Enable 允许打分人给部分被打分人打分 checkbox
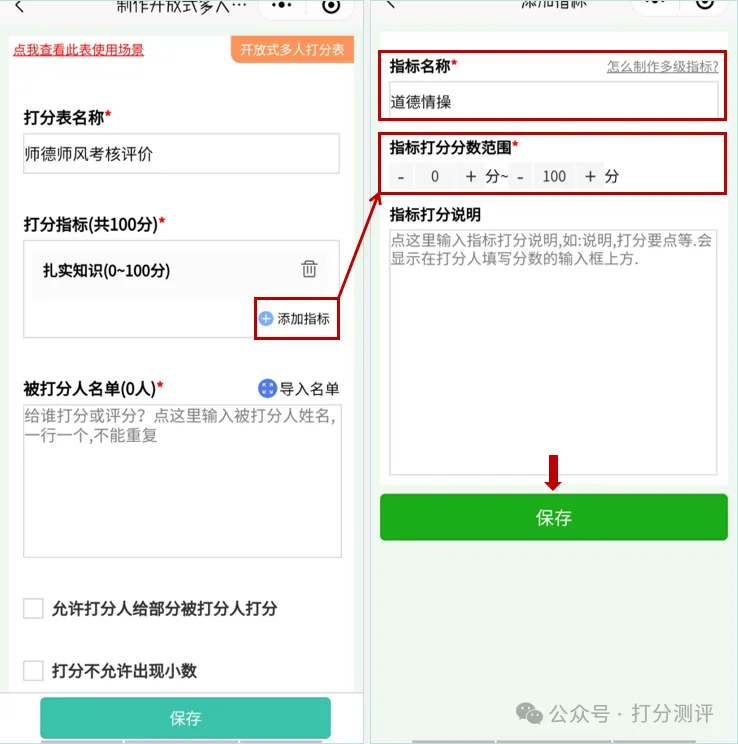 (33, 608)
